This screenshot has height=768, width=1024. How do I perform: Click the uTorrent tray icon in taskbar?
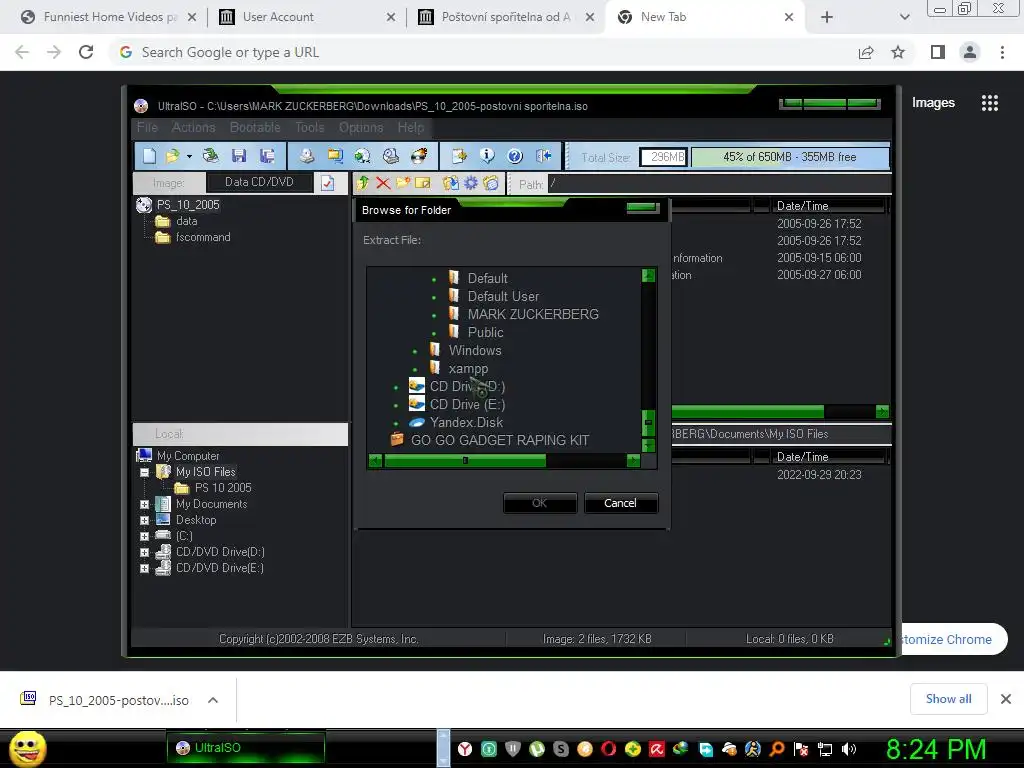[x=536, y=749]
